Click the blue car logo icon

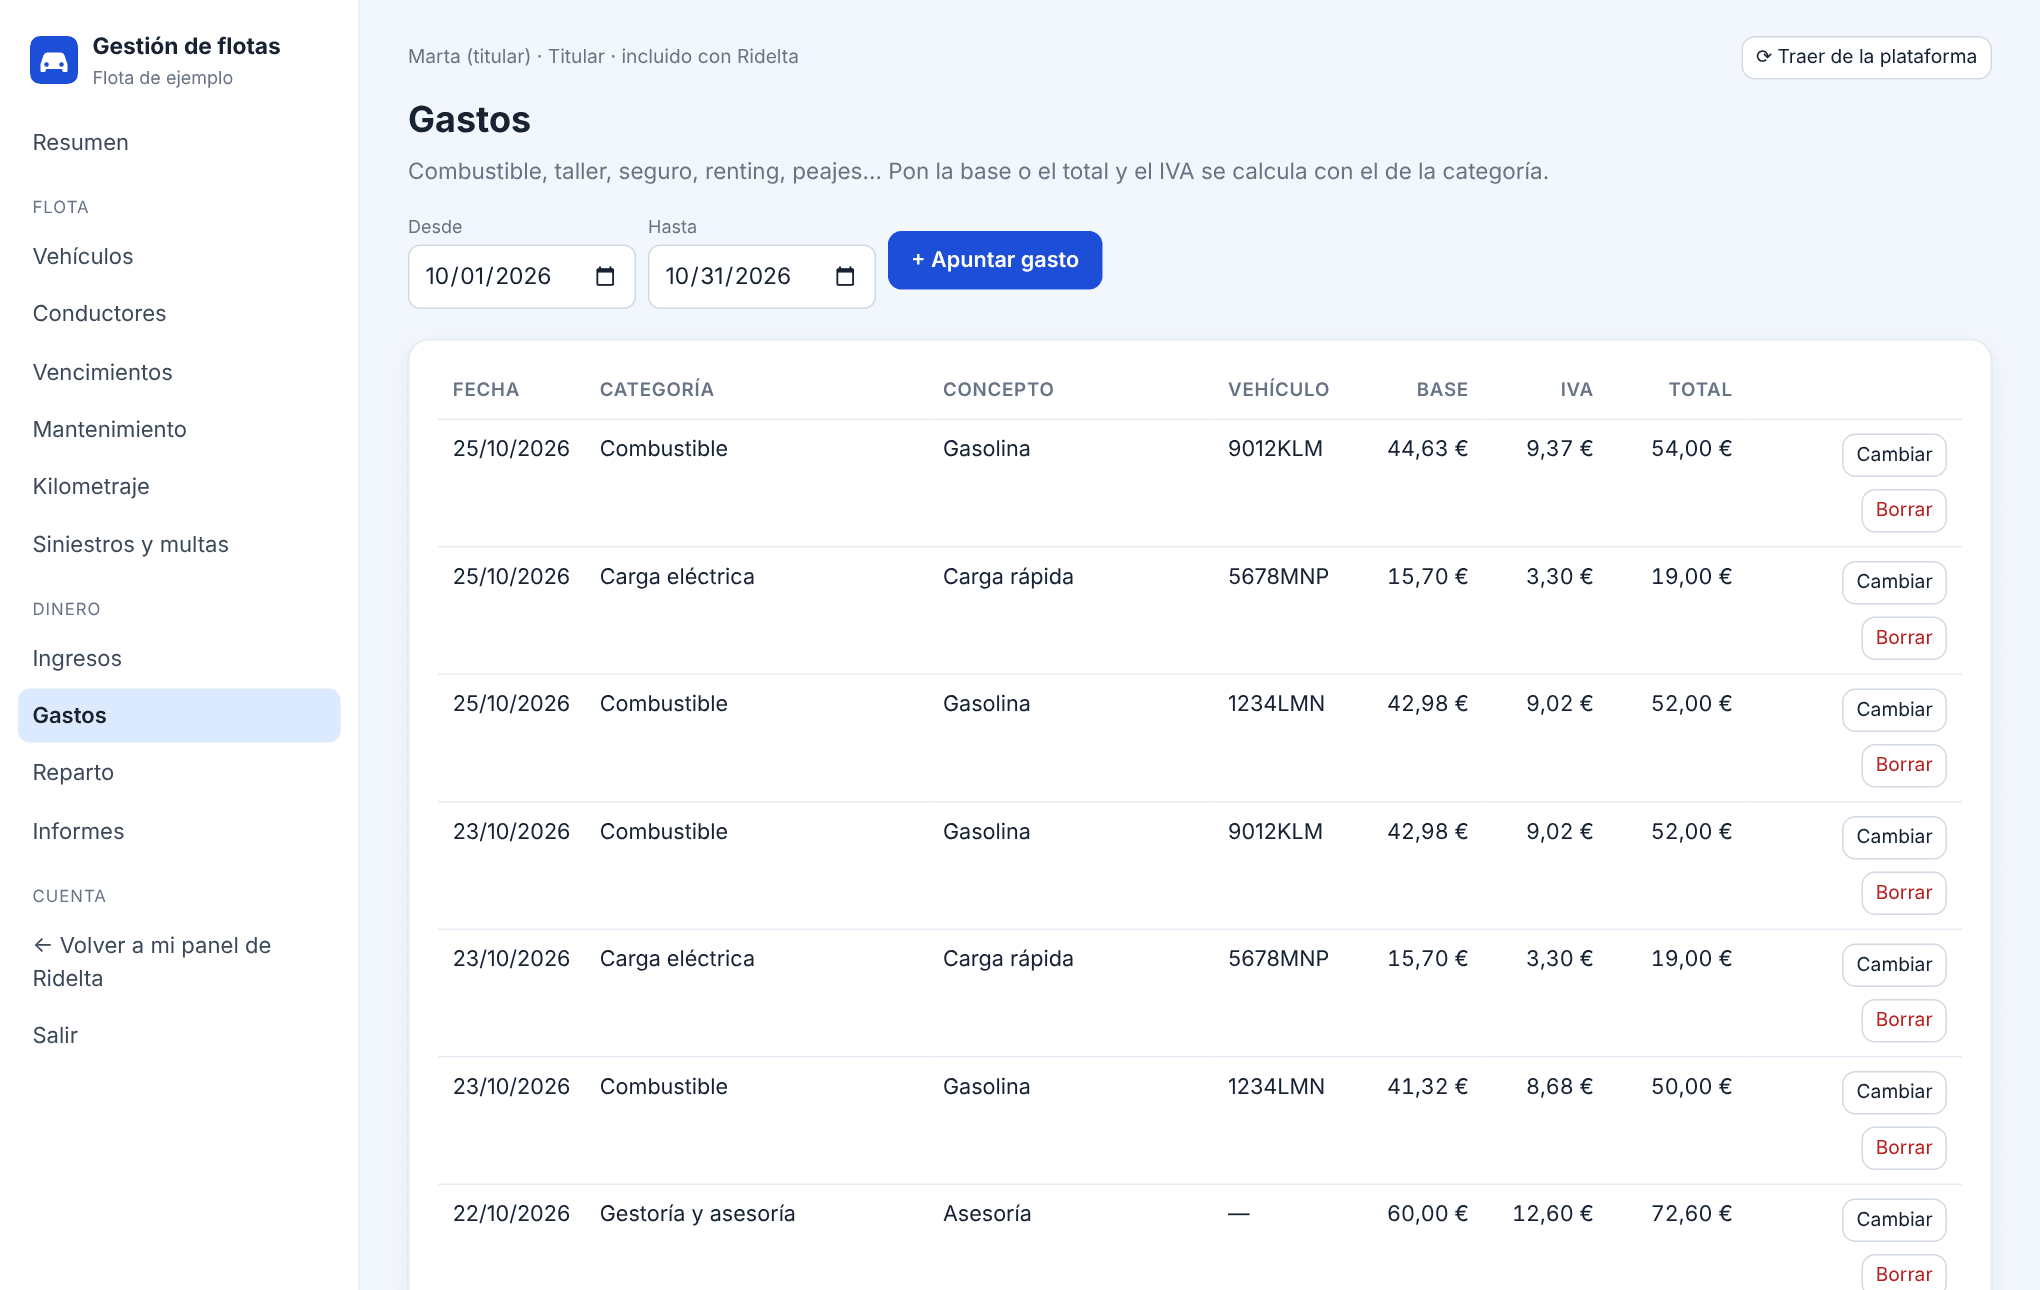54,60
